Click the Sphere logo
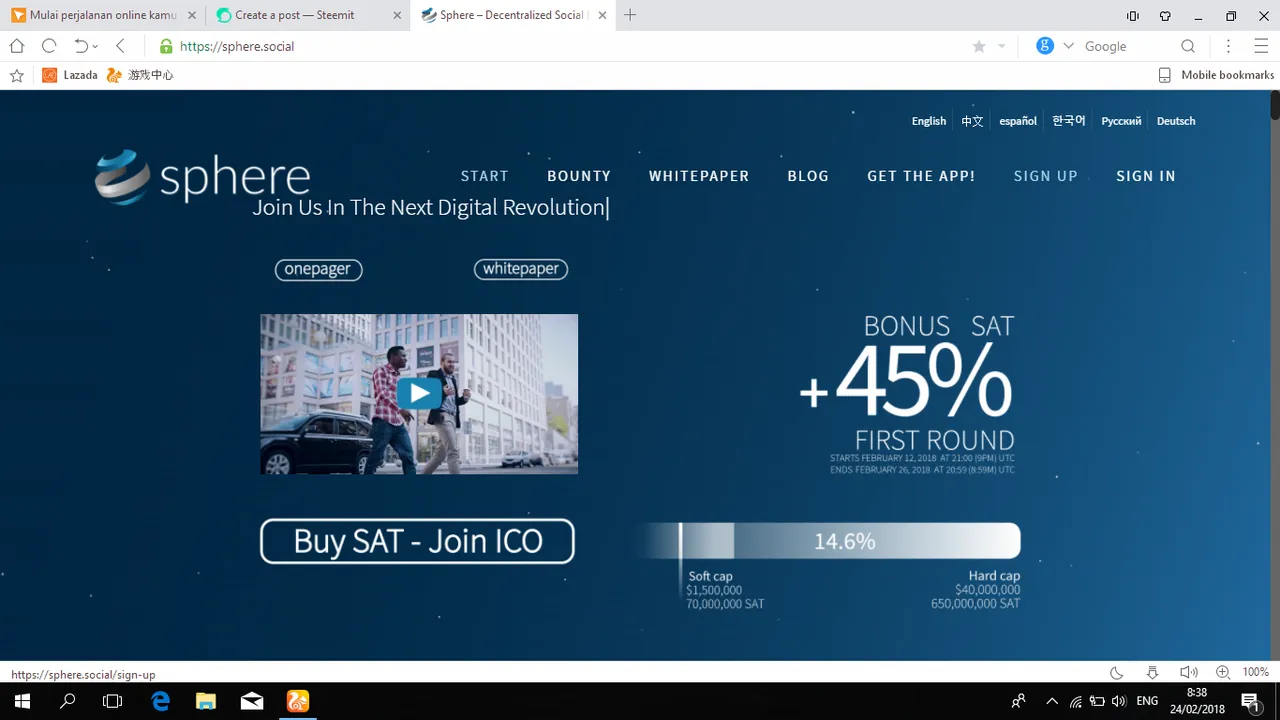The width and height of the screenshot is (1280, 720). (x=202, y=177)
